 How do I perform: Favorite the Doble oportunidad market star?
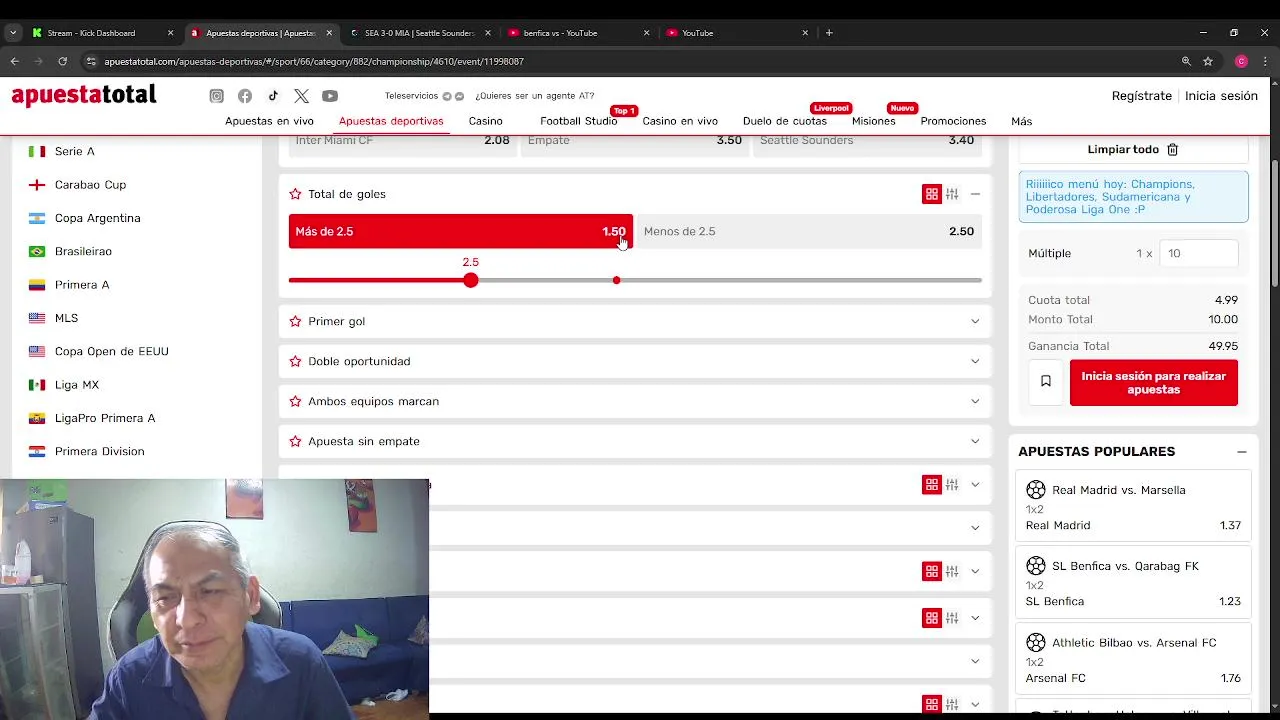pos(295,361)
